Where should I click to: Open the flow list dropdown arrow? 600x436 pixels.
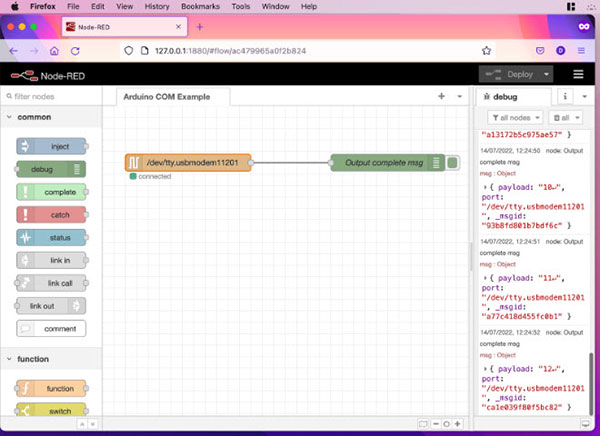tap(458, 96)
